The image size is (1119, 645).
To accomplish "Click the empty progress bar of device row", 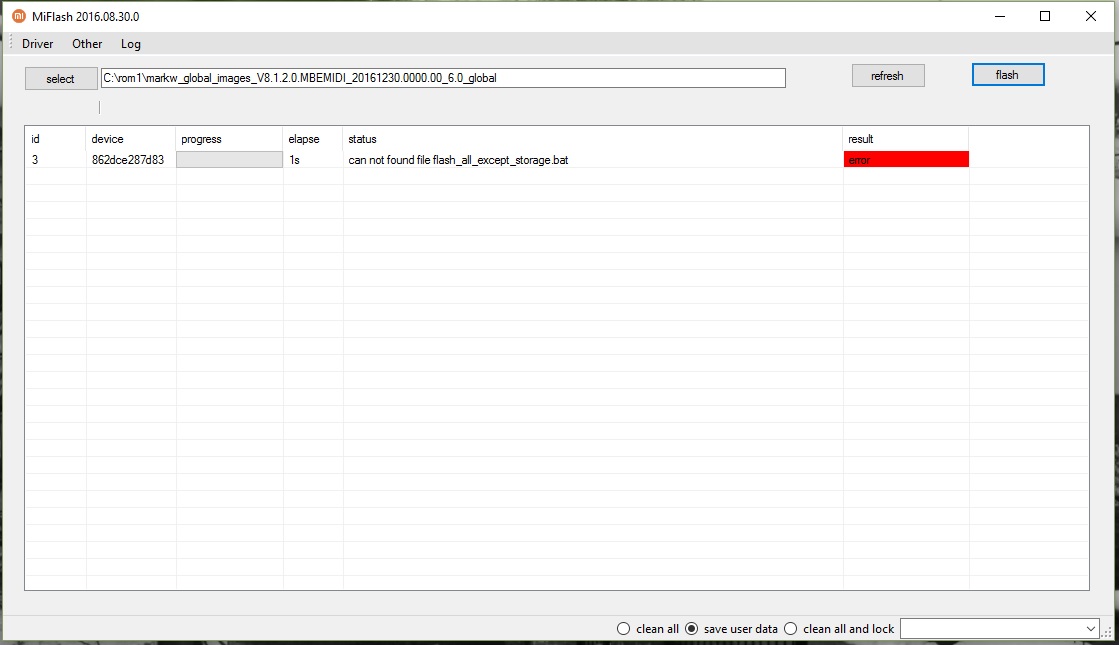I will coord(229,160).
